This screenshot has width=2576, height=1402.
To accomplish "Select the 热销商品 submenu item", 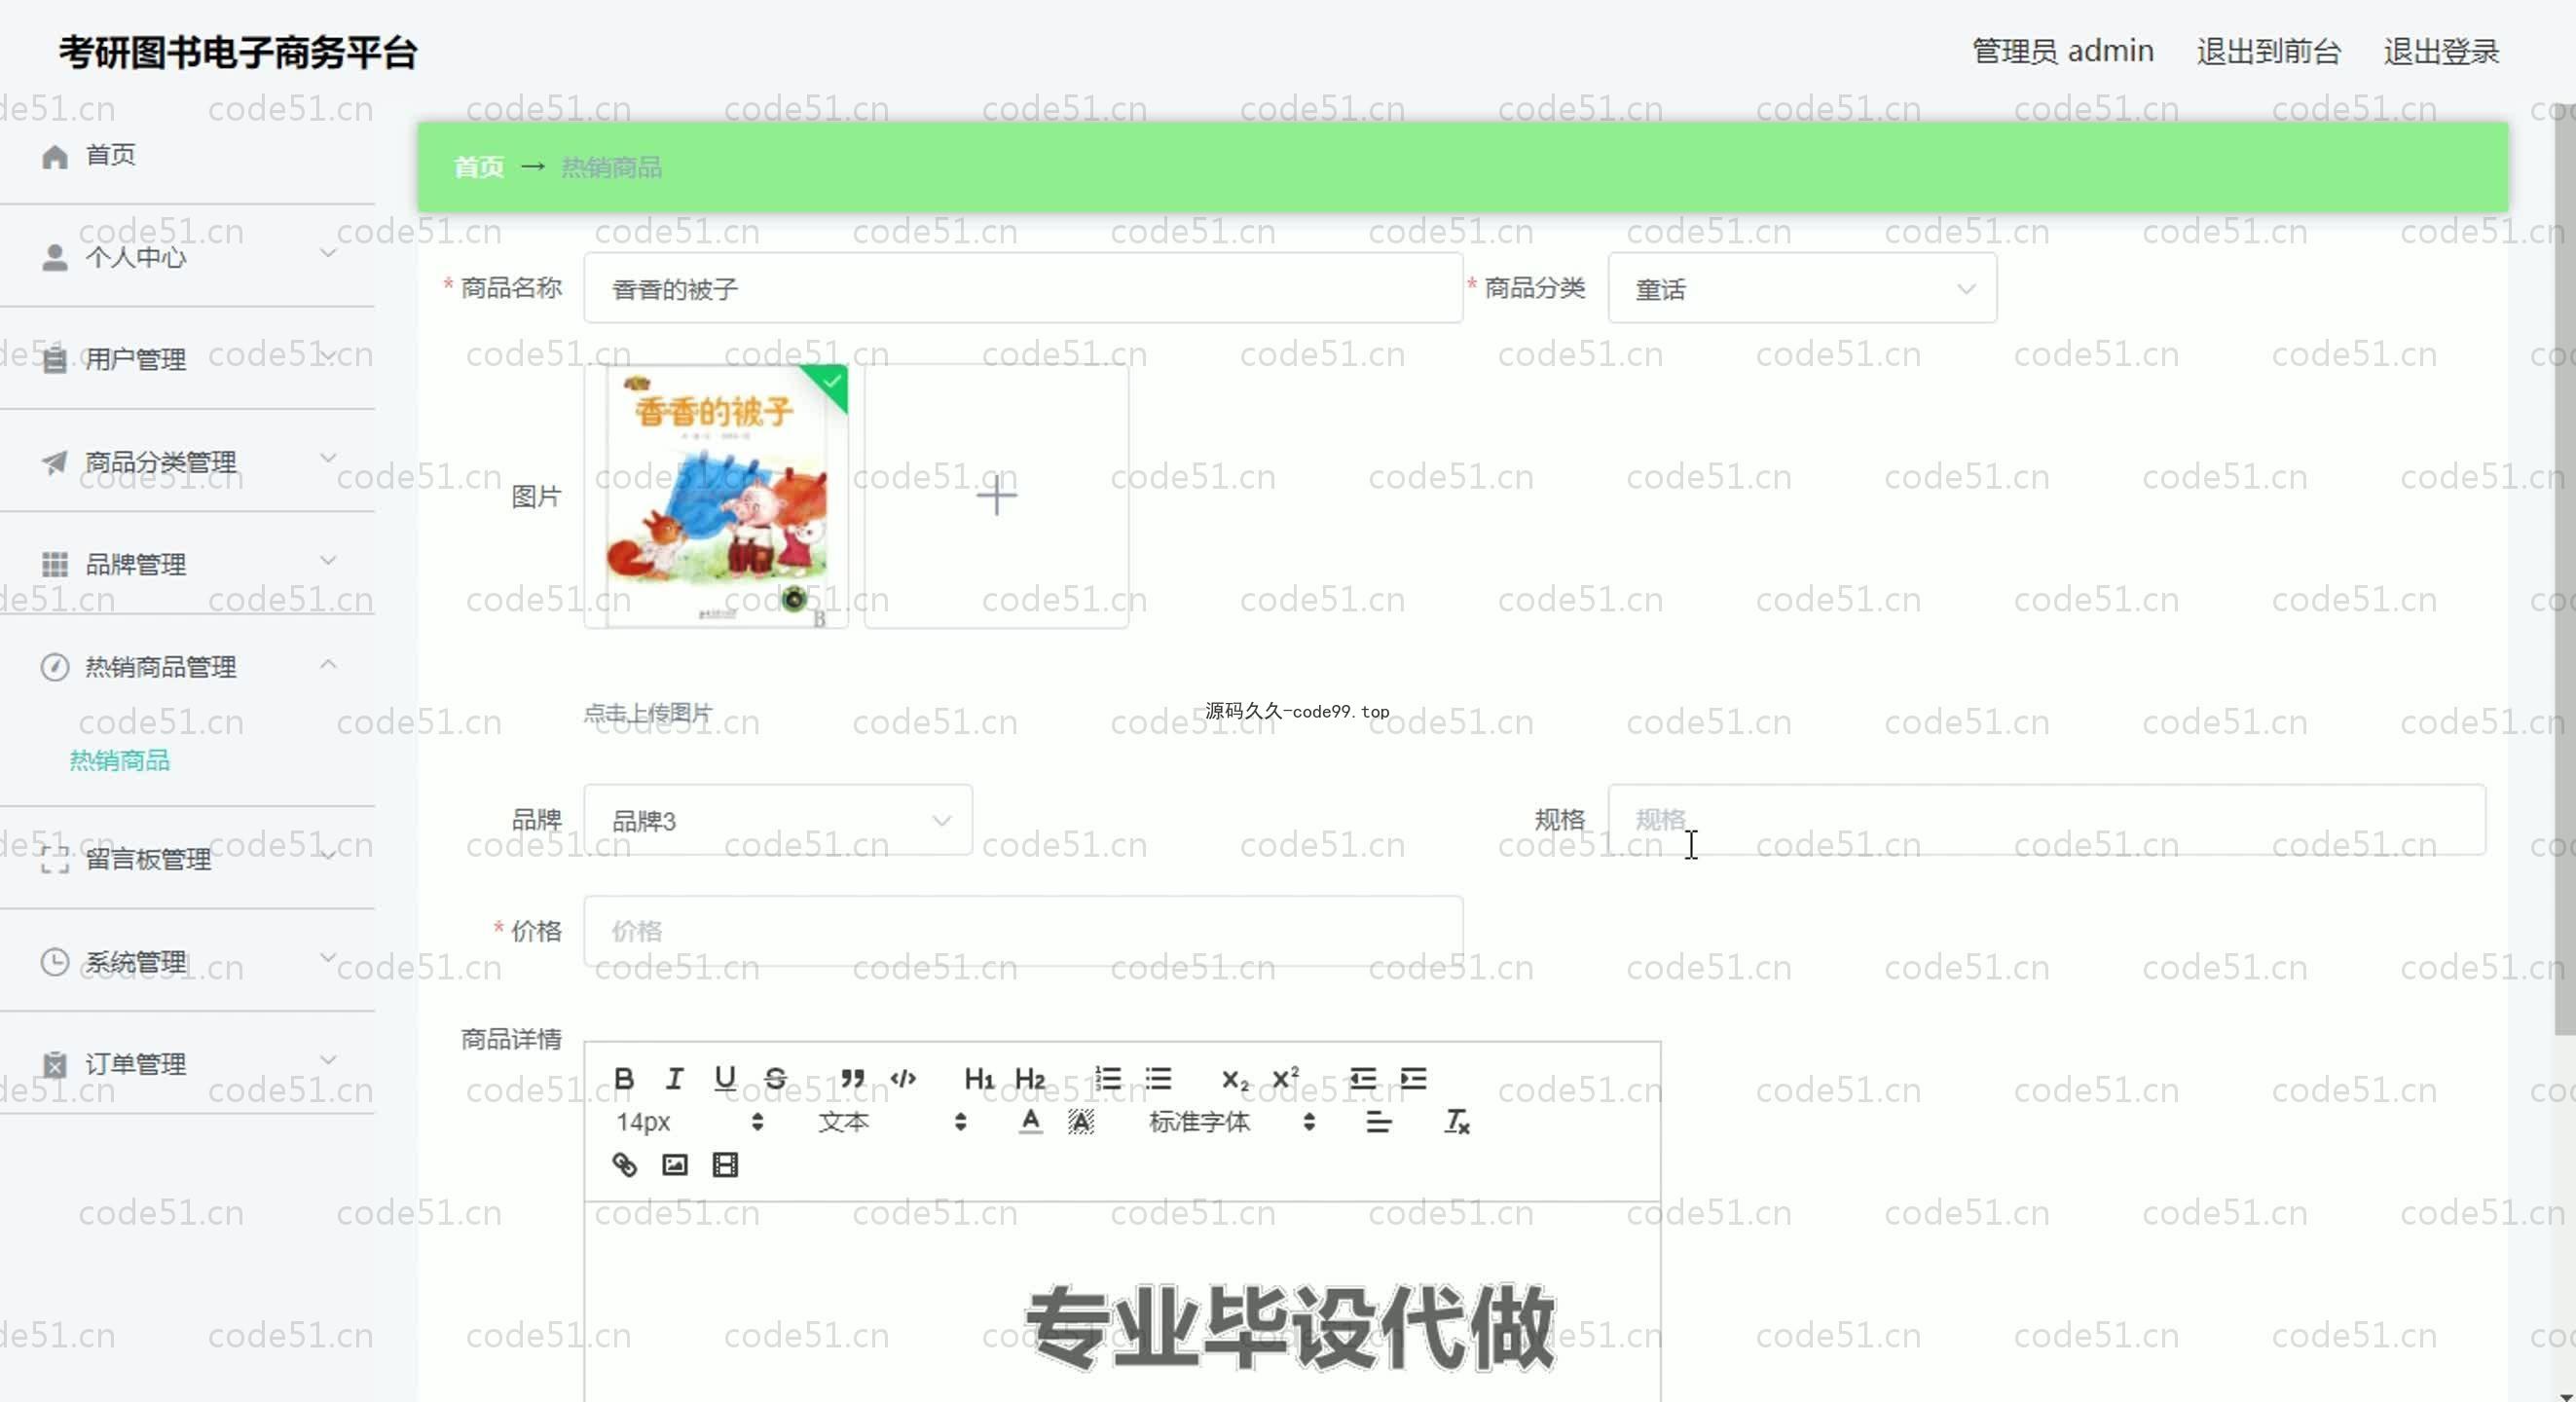I will click(120, 760).
